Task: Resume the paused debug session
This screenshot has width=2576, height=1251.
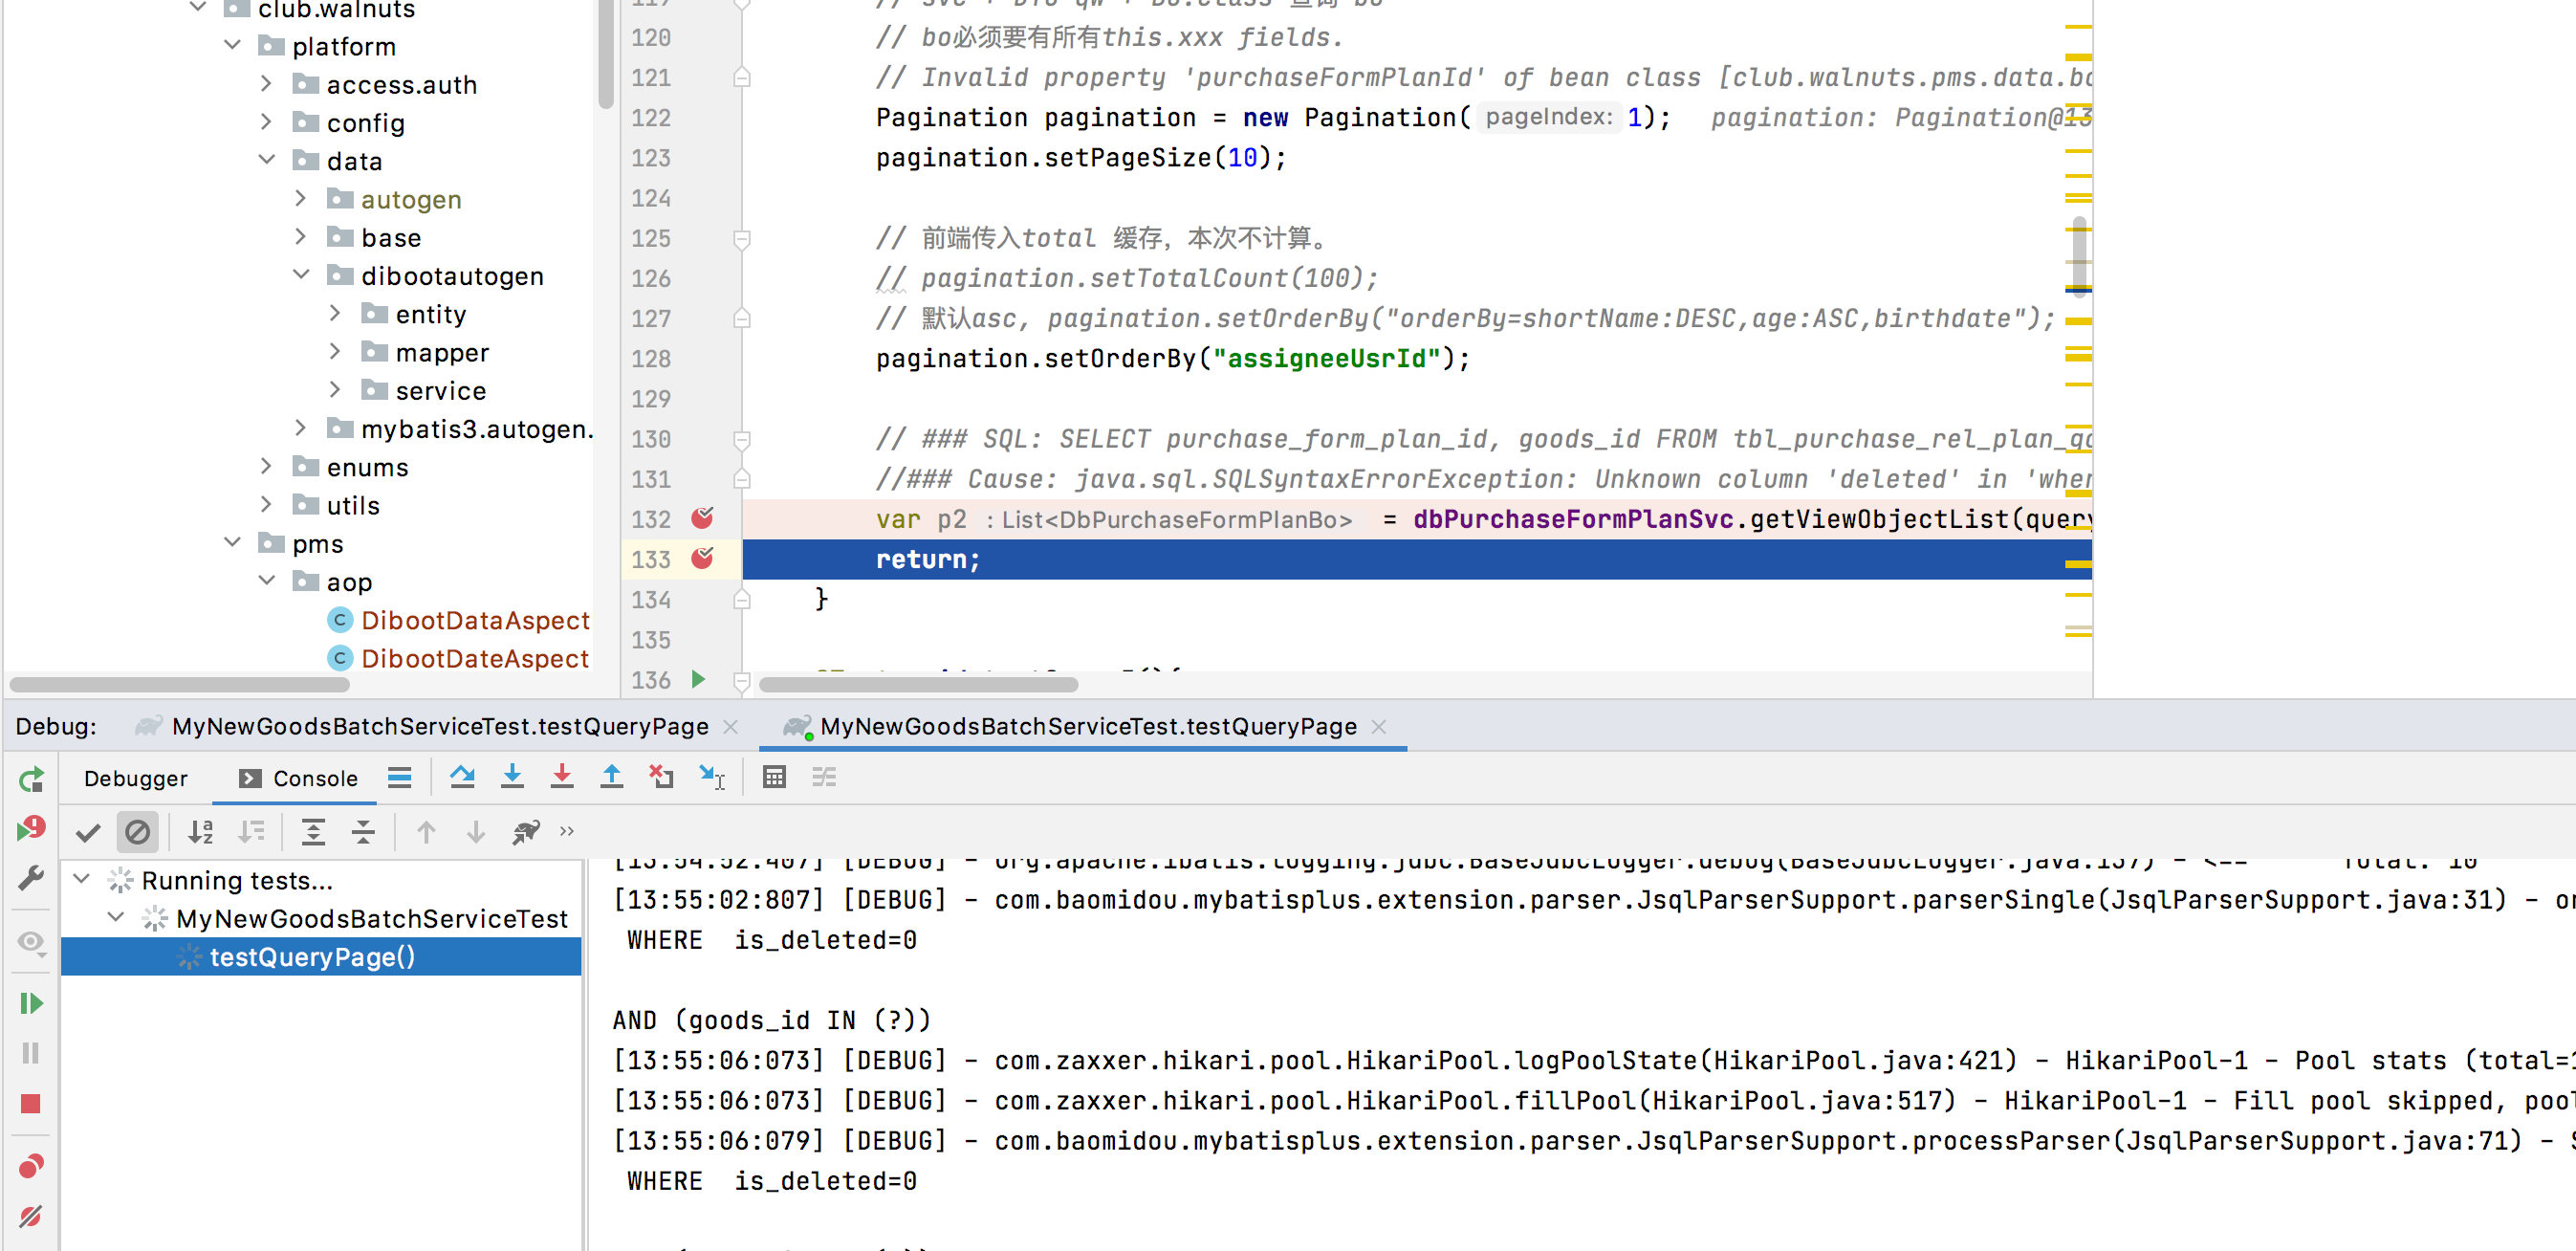Action: point(30,1003)
